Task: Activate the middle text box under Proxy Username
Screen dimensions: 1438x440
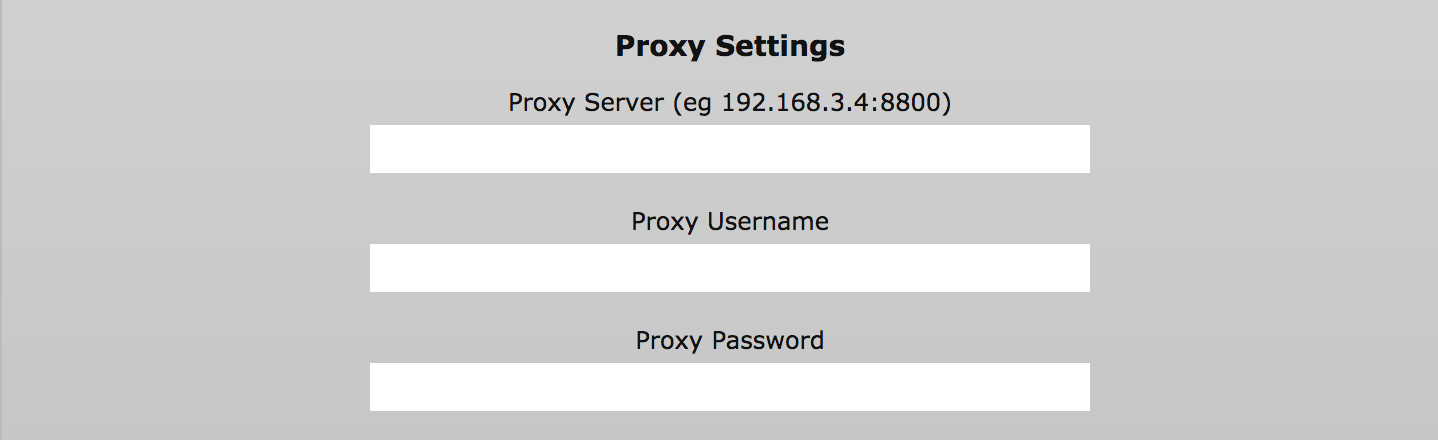Action: tap(729, 268)
